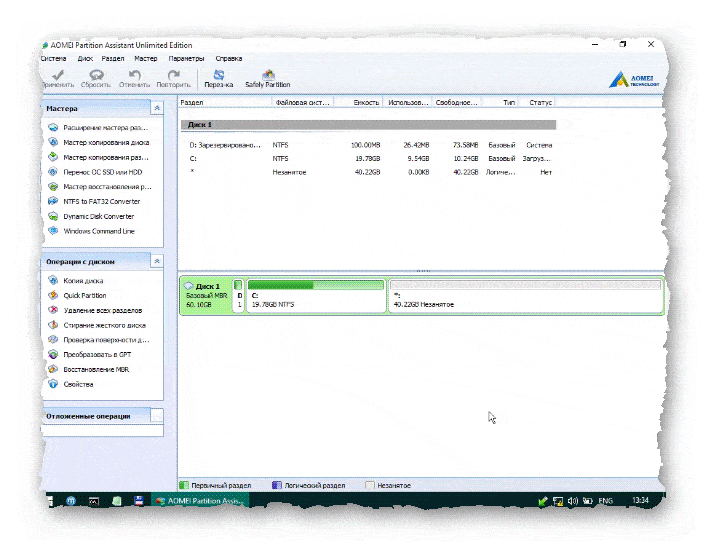Image resolution: width=704 pixels, height=544 pixels.
Task: Click the Удаление всех разделов icon
Action: pyautogui.click(x=53, y=310)
